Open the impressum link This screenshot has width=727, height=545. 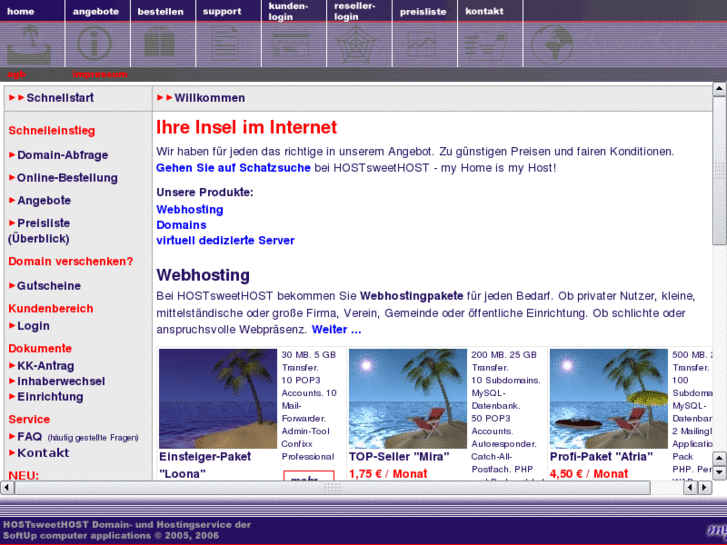(x=100, y=74)
